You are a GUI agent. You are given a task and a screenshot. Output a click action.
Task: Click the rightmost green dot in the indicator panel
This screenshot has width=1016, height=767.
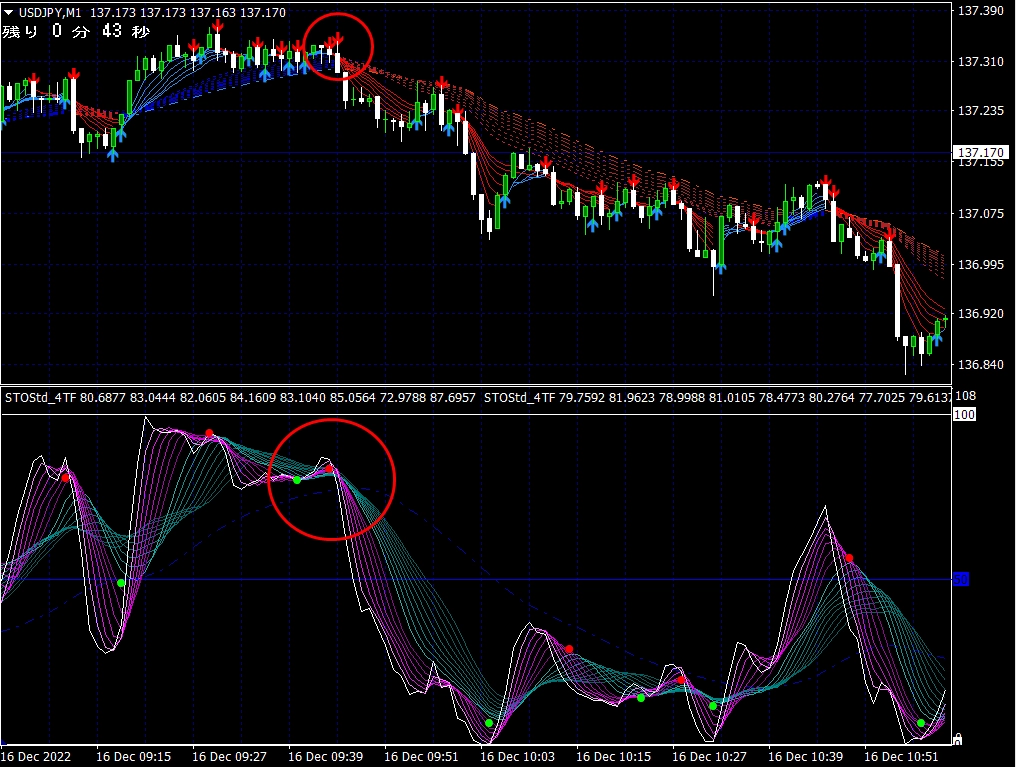(921, 723)
